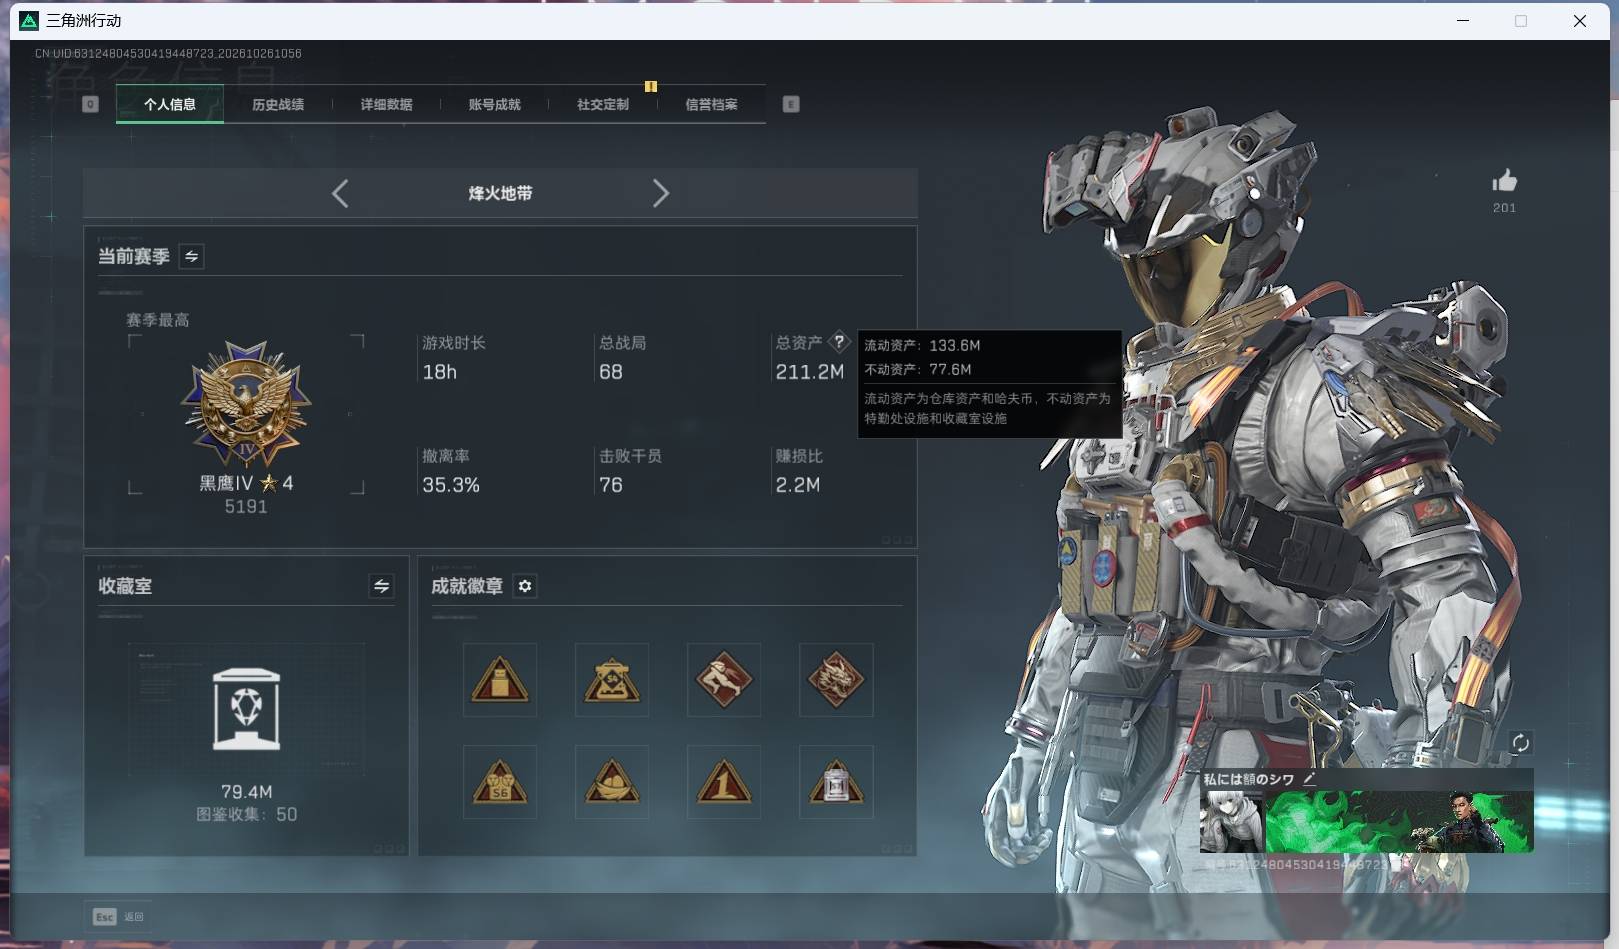Open the 烽火地带 mode selector
Screen dimensions: 1619x949
[x=500, y=193]
